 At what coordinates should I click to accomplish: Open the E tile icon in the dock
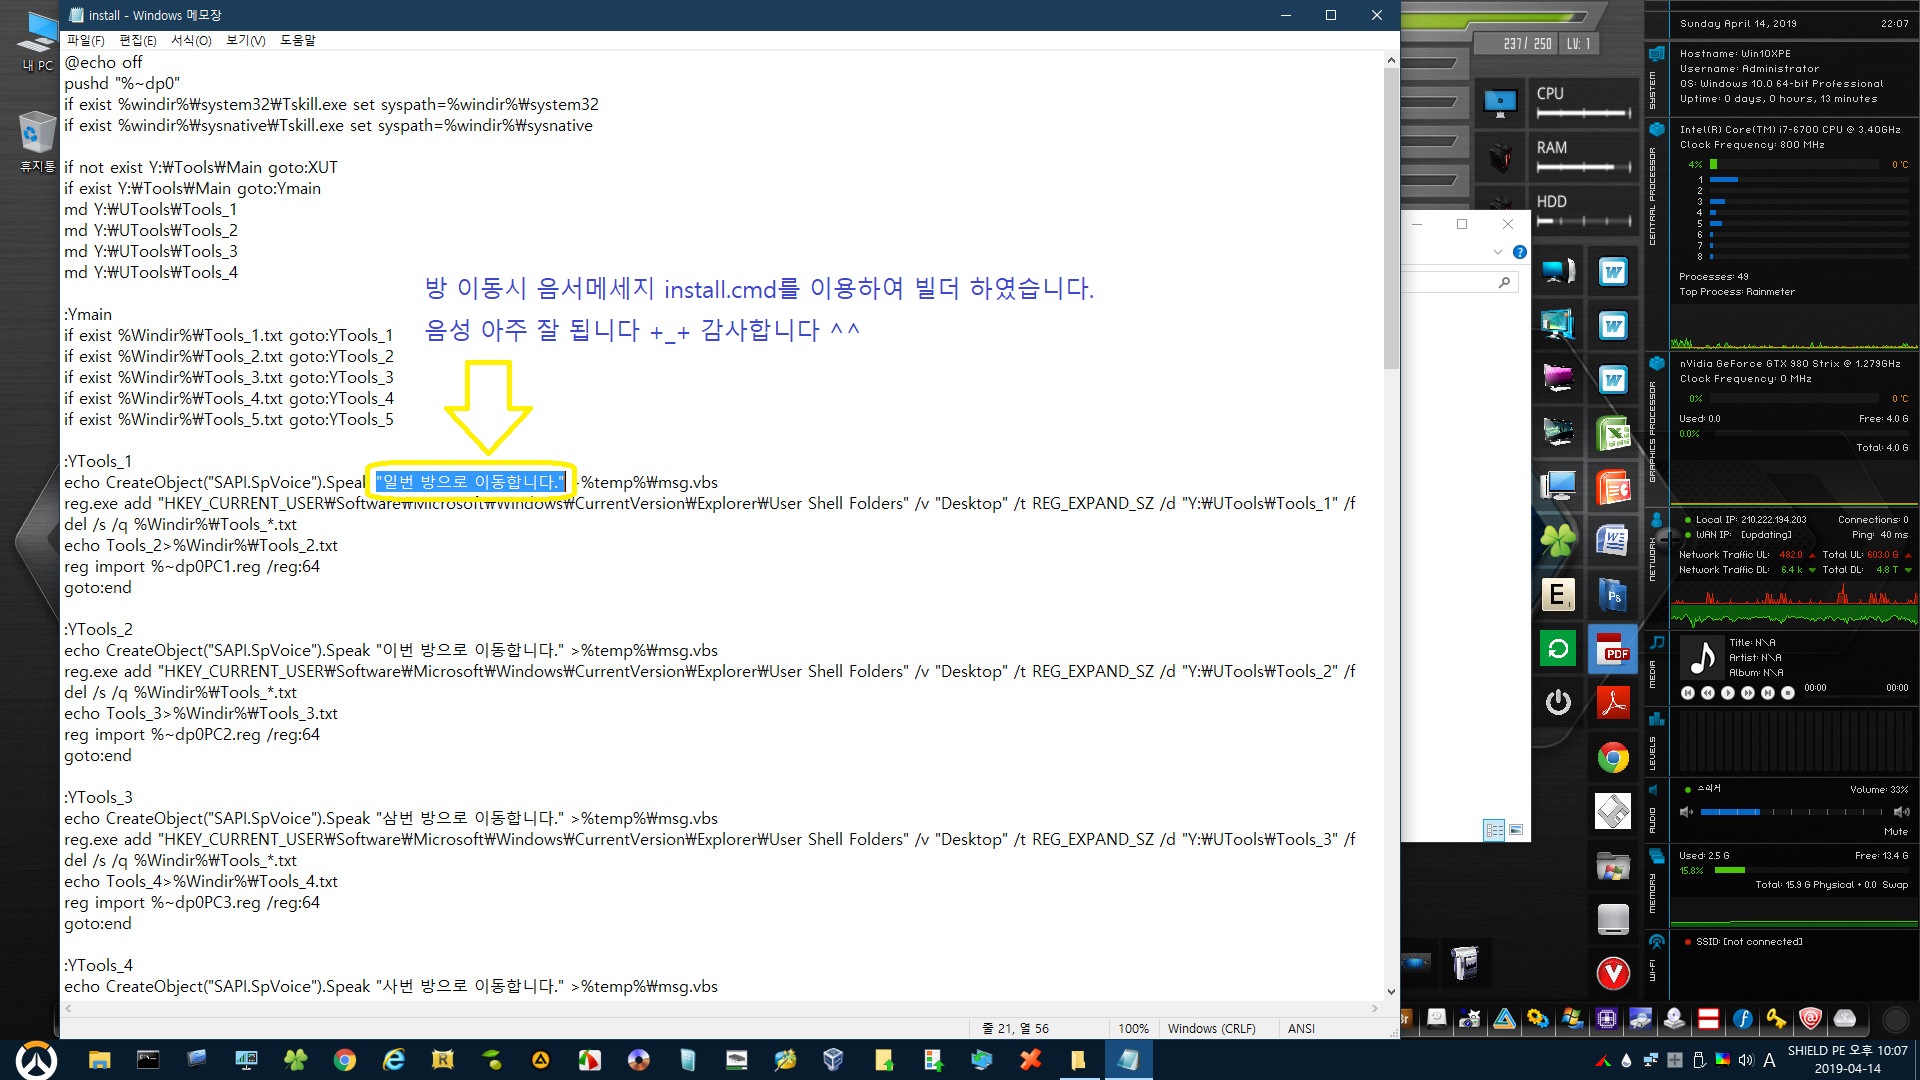[x=1558, y=595]
